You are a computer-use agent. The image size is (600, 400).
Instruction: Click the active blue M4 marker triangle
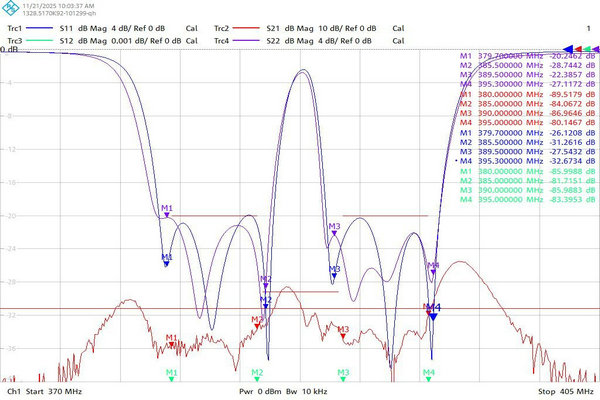point(433,316)
